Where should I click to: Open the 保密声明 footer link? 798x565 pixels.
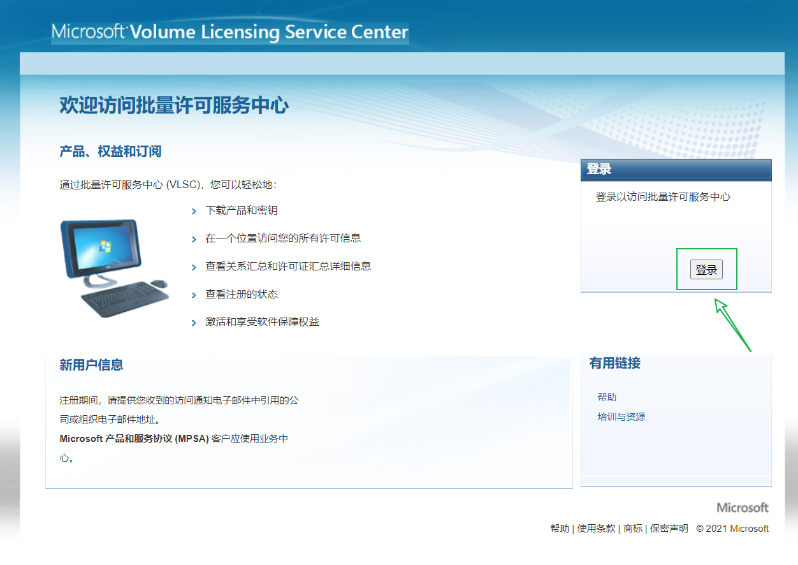click(x=669, y=528)
